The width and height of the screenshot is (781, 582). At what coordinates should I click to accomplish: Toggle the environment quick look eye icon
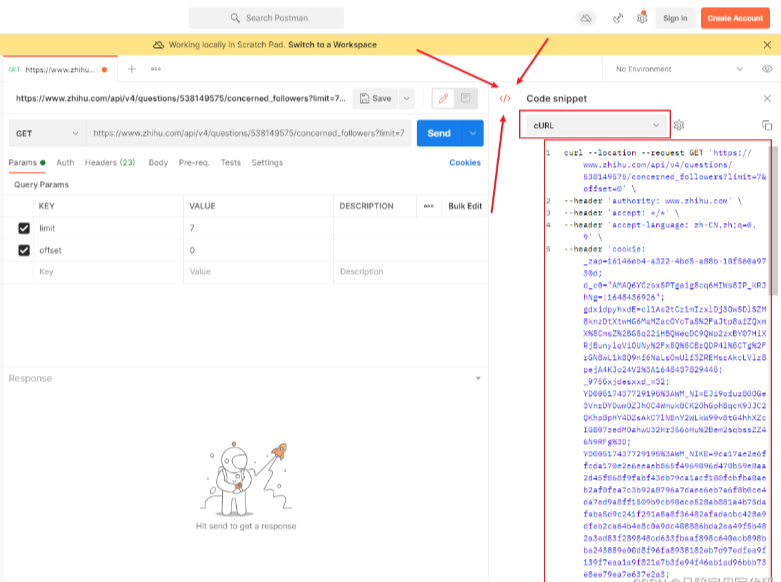click(767, 69)
